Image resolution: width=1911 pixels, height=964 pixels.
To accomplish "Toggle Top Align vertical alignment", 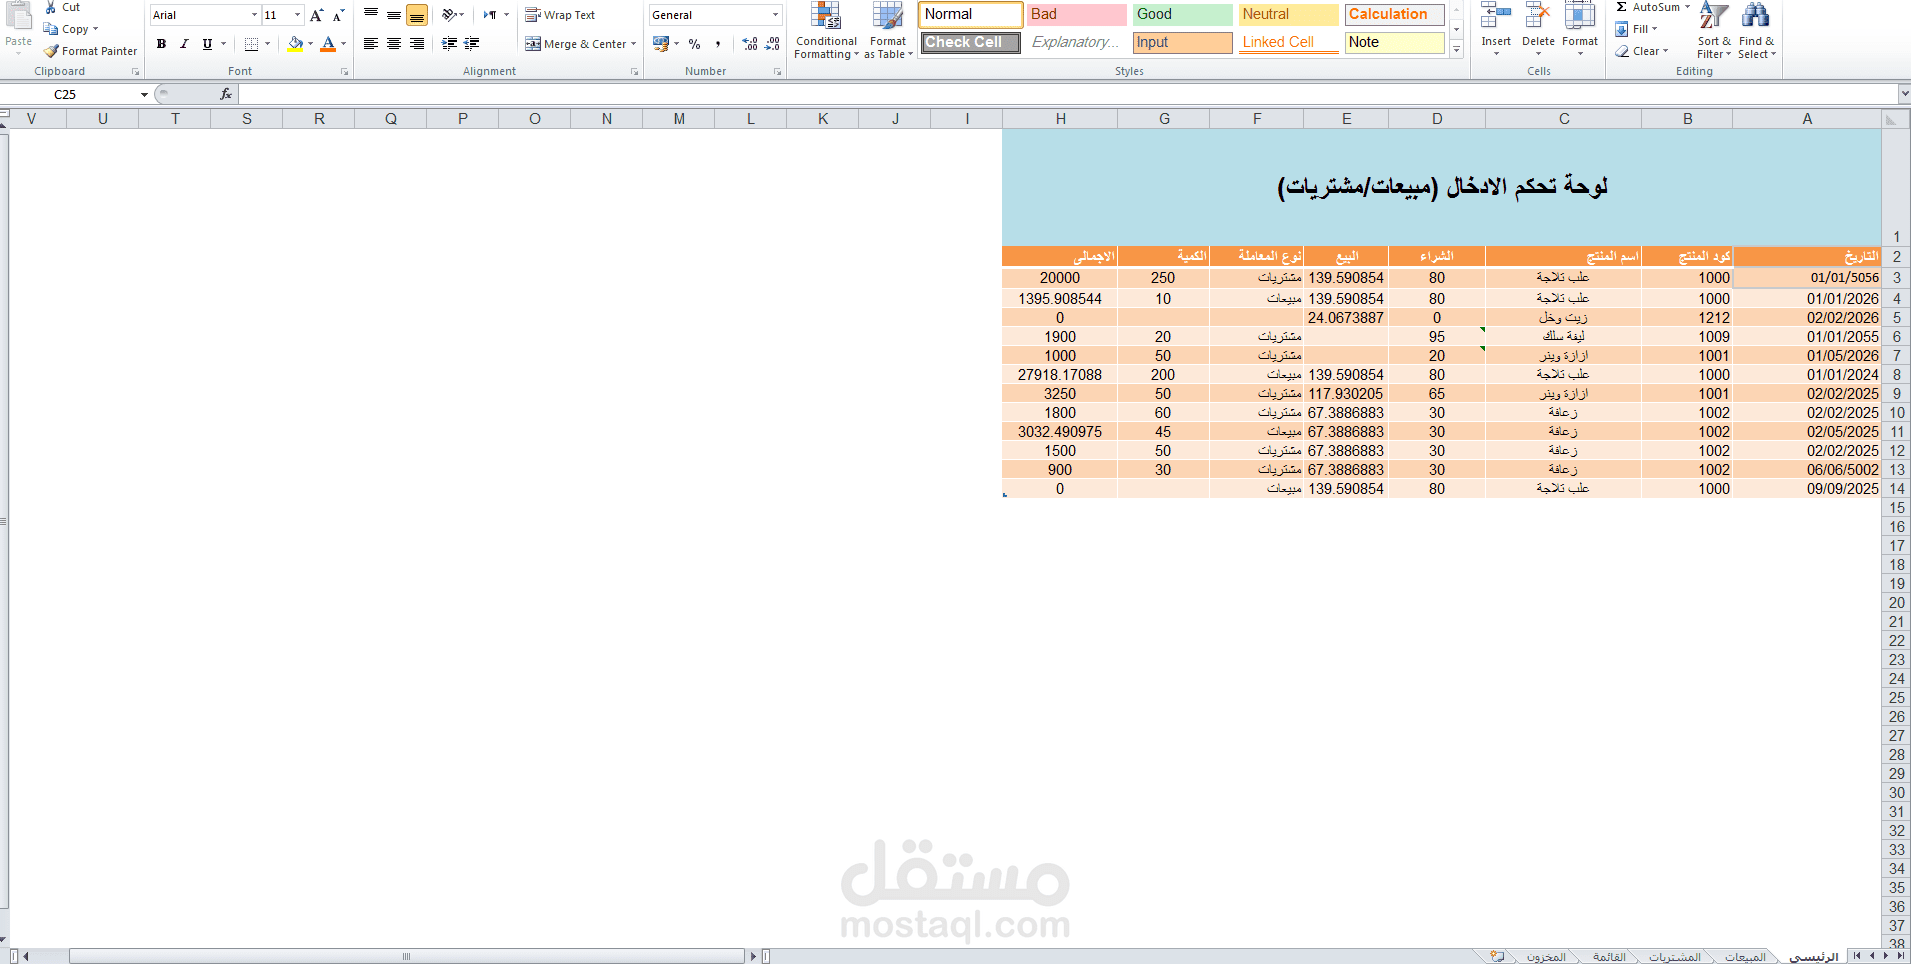I will pos(371,15).
